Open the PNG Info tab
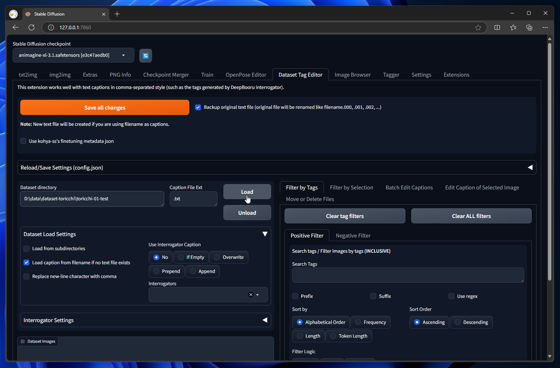 120,75
